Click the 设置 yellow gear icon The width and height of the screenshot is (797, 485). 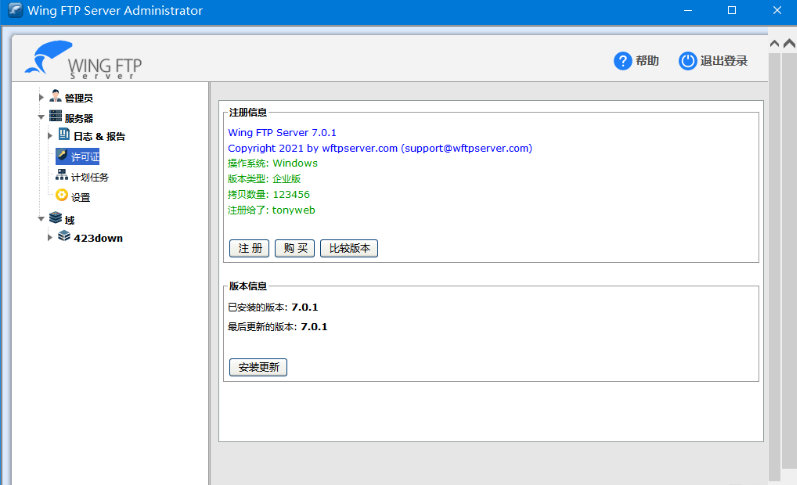click(x=62, y=195)
